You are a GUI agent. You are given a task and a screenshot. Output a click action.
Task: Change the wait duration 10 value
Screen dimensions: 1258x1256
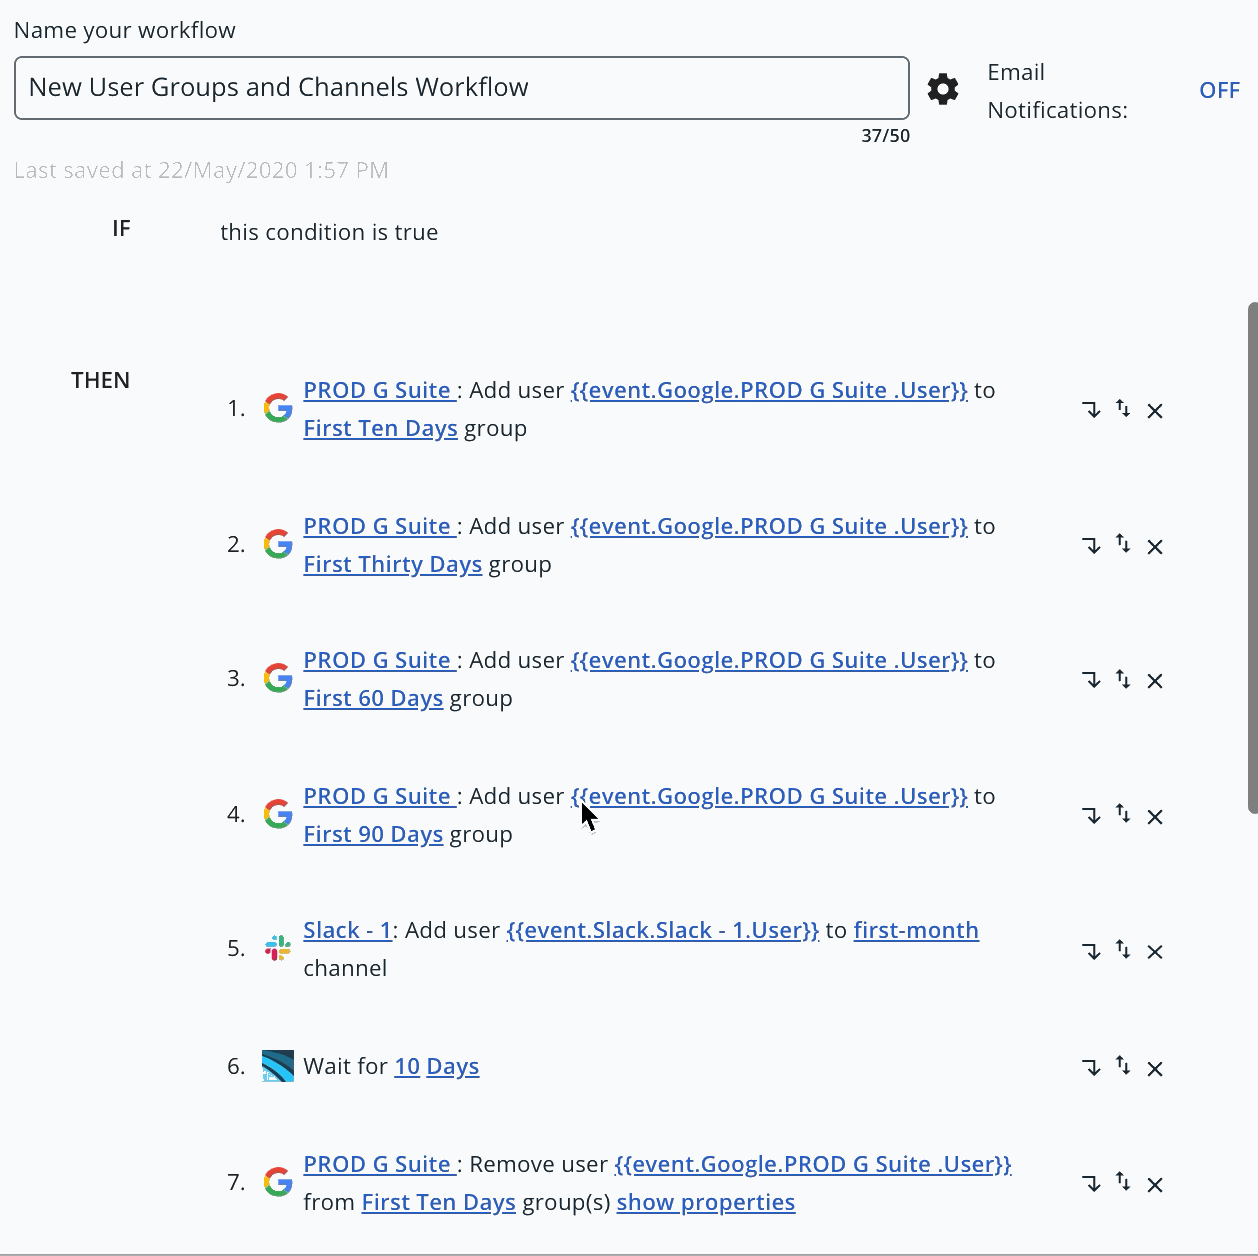[407, 1066]
